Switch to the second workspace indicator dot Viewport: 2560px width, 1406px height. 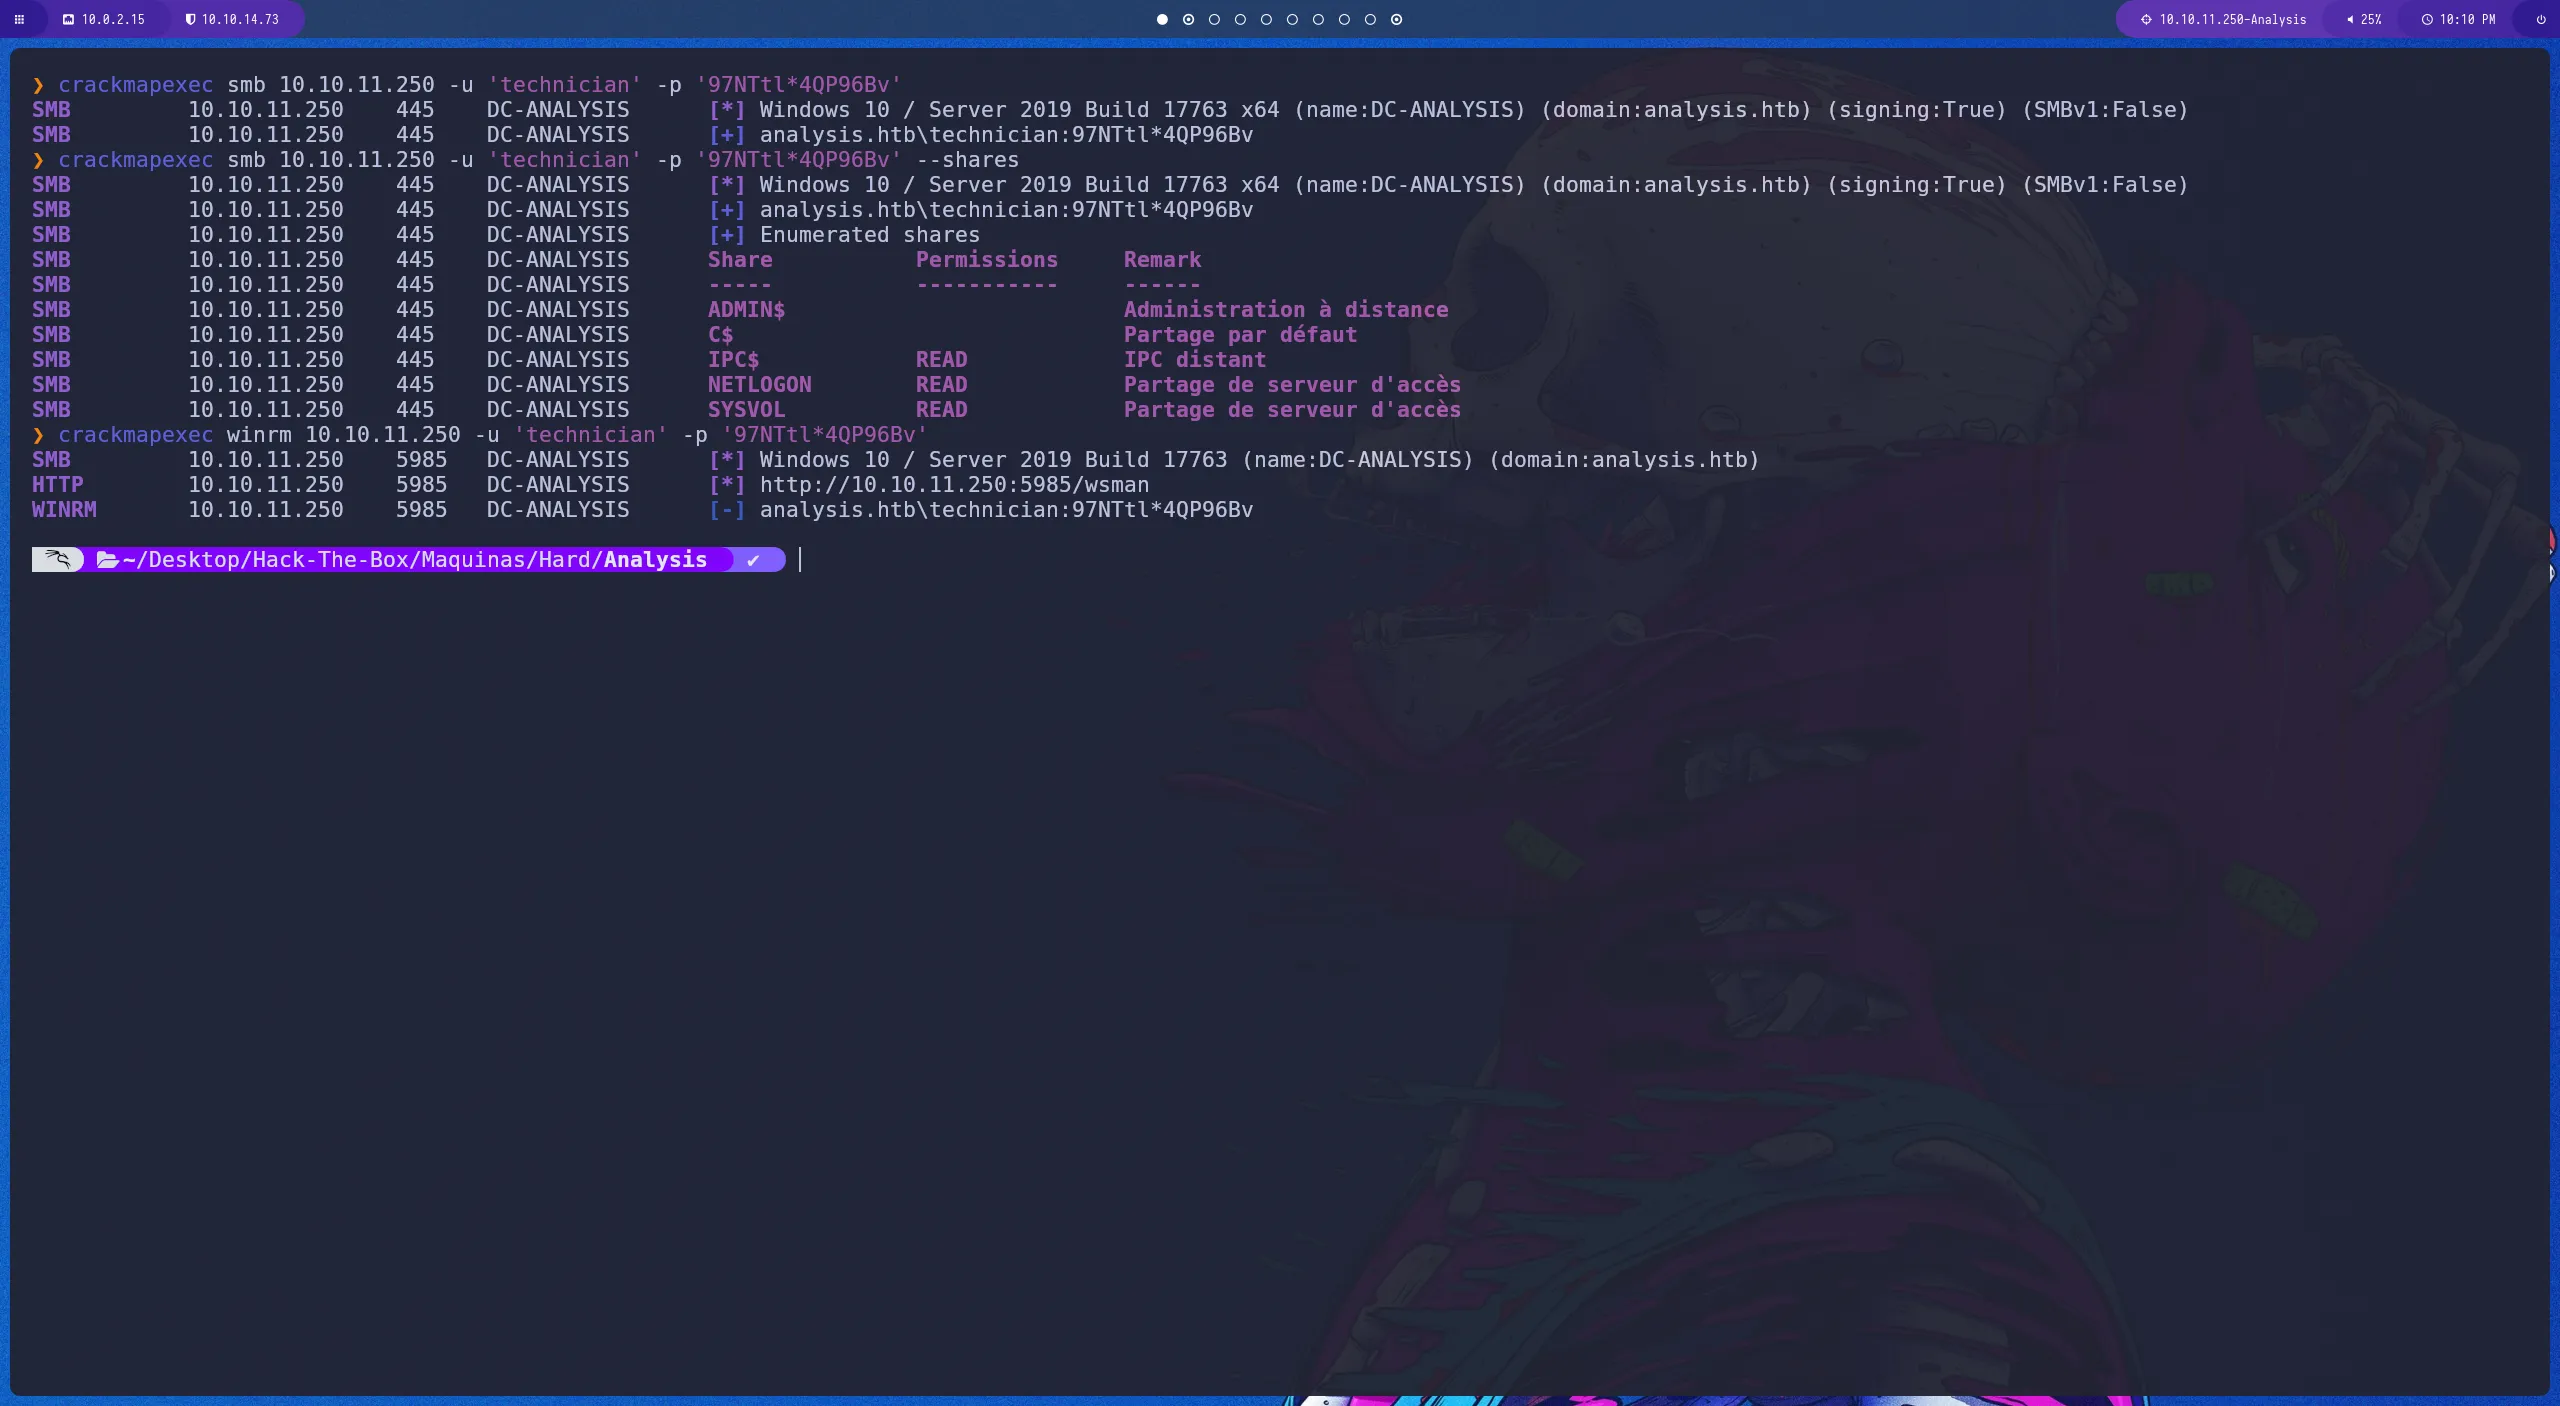(x=1188, y=19)
